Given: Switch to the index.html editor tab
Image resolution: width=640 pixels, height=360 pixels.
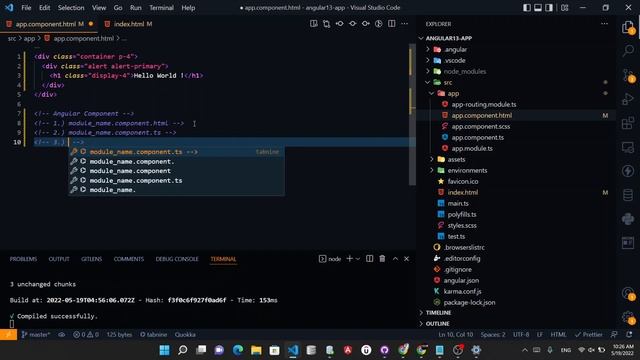Looking at the screenshot, I should (x=129, y=24).
